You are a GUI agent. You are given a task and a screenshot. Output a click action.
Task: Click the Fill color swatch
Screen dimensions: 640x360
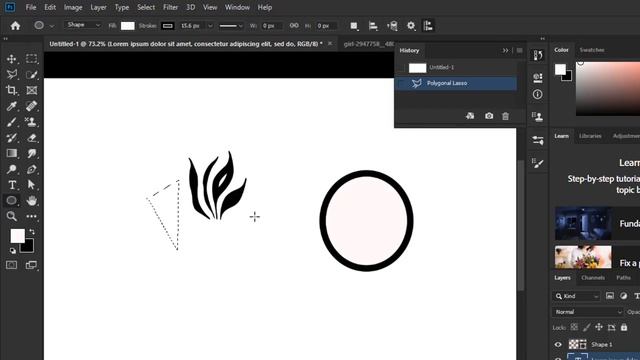pyautogui.click(x=128, y=26)
